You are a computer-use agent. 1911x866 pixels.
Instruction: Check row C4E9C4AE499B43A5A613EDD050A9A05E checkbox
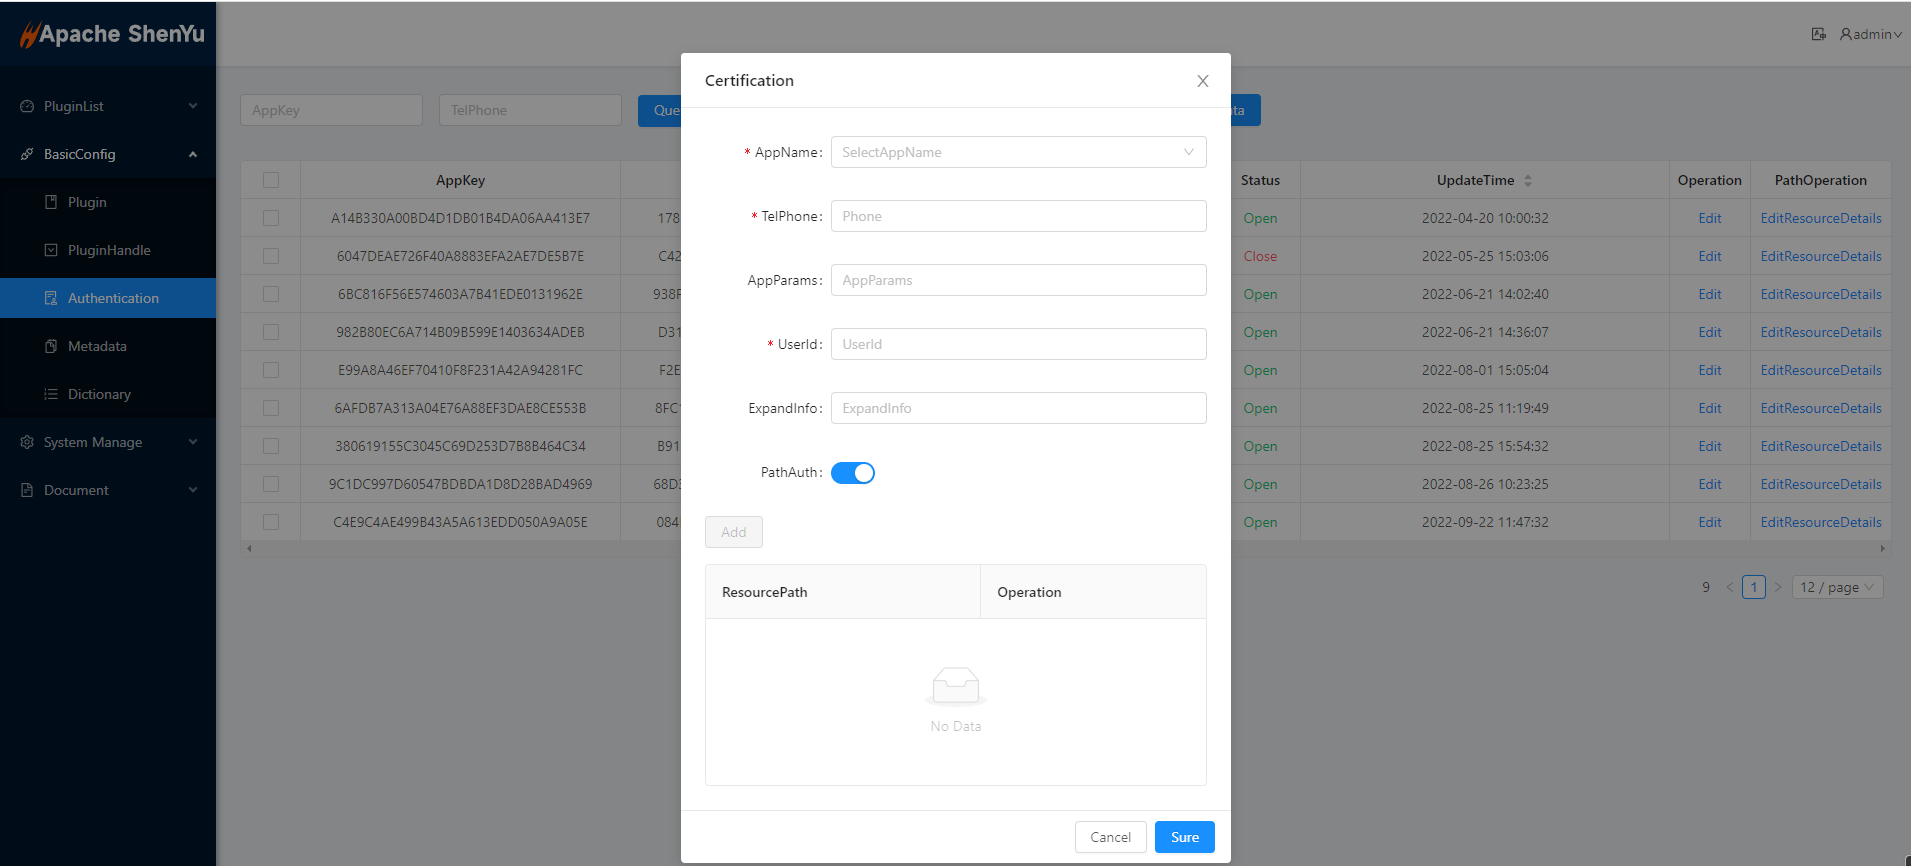[x=271, y=522]
